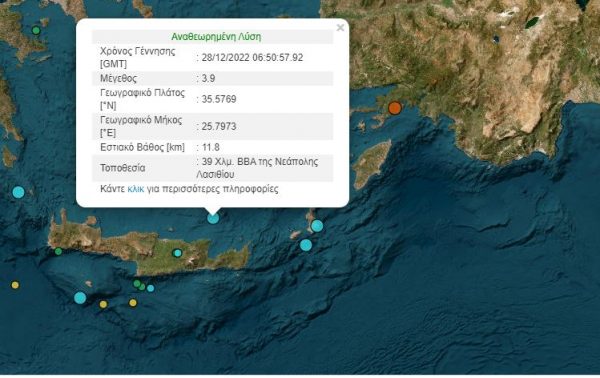Screen dimensions: 600x378
Task: Click the location text 'ΒΒΑ της Νεάπολης Λασιθίου'
Action: pos(257,168)
